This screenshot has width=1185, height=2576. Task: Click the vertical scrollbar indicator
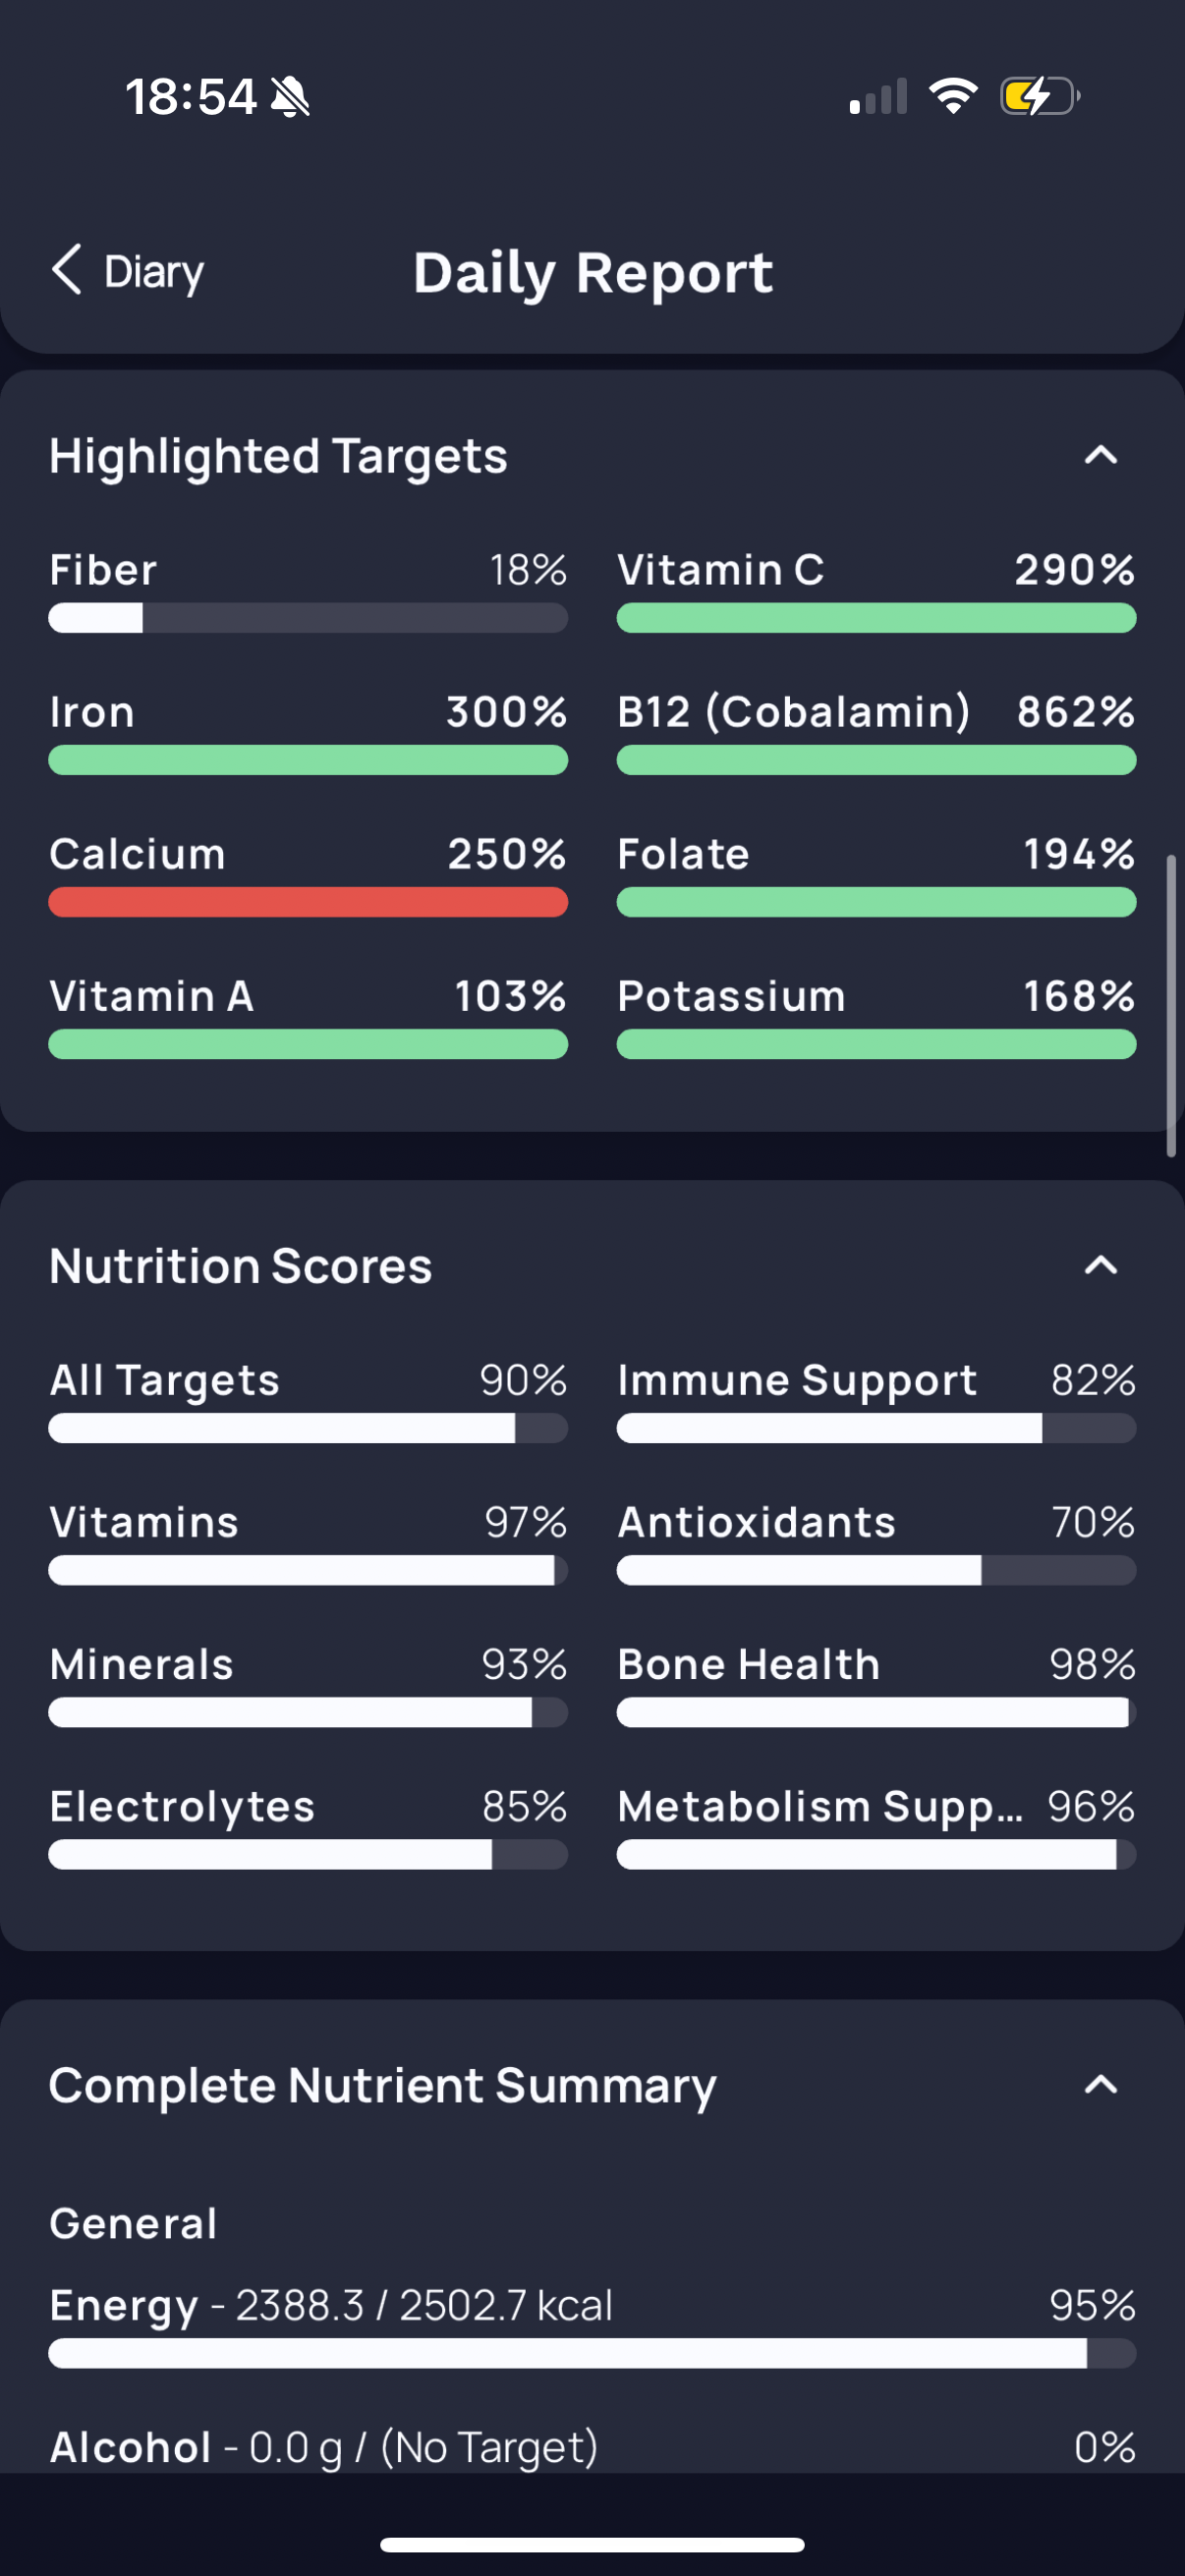(1170, 1005)
